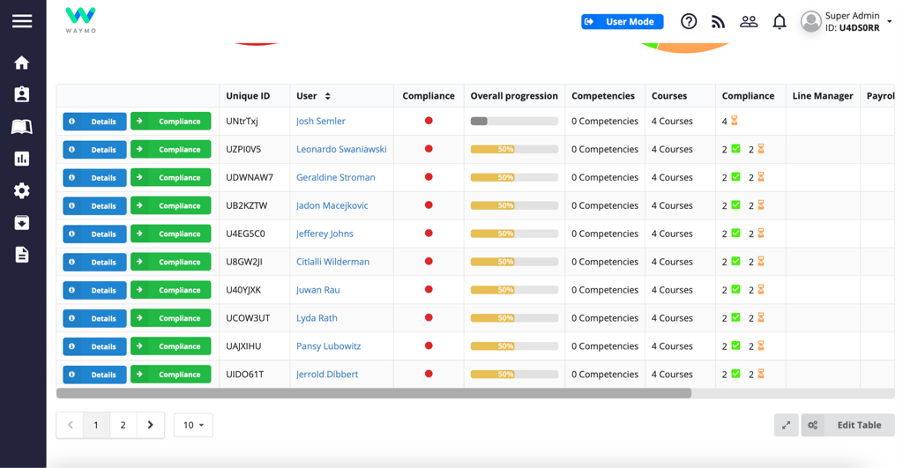Open the ID badge sidebar icon
The width and height of the screenshot is (904, 468).
[22, 95]
